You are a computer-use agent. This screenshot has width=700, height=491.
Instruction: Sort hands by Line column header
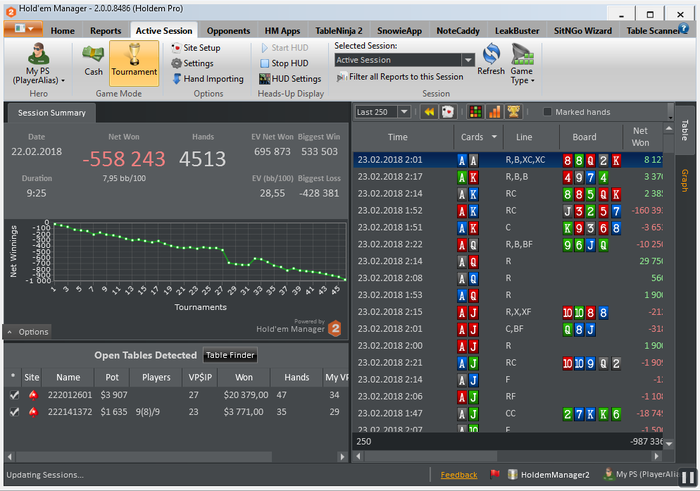(x=531, y=137)
